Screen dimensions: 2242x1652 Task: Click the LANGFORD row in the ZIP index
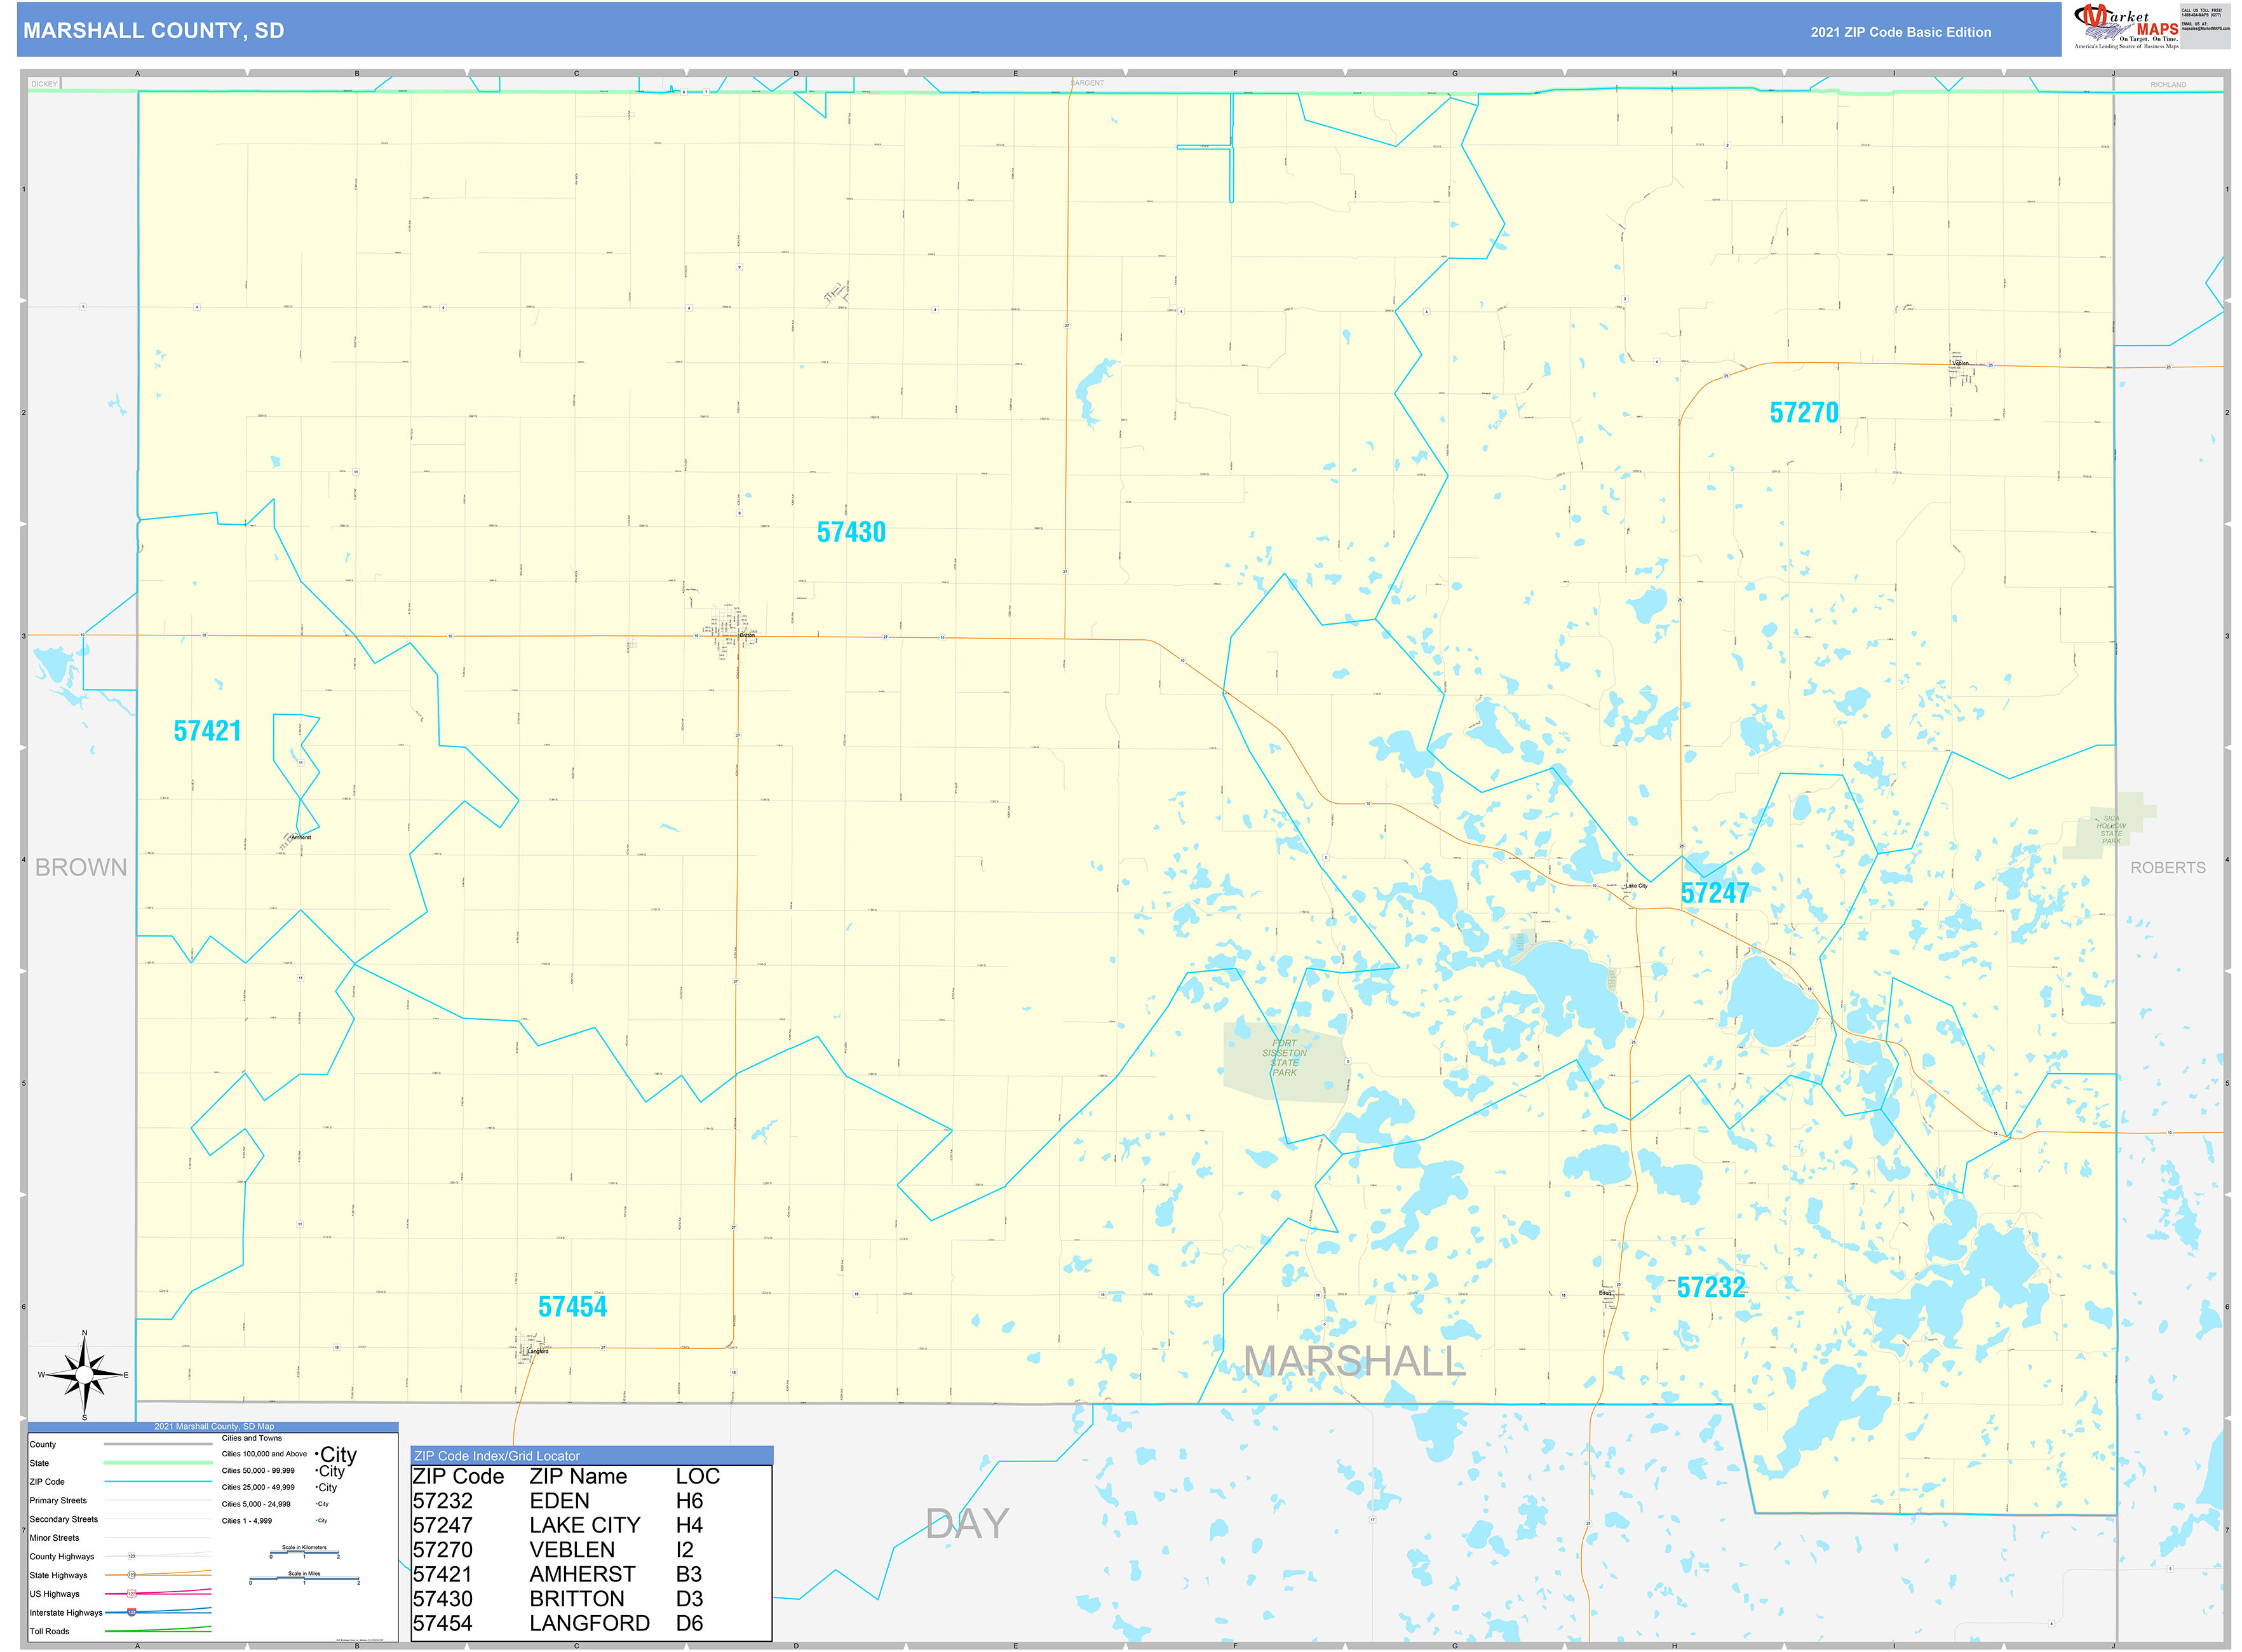pos(589,1622)
